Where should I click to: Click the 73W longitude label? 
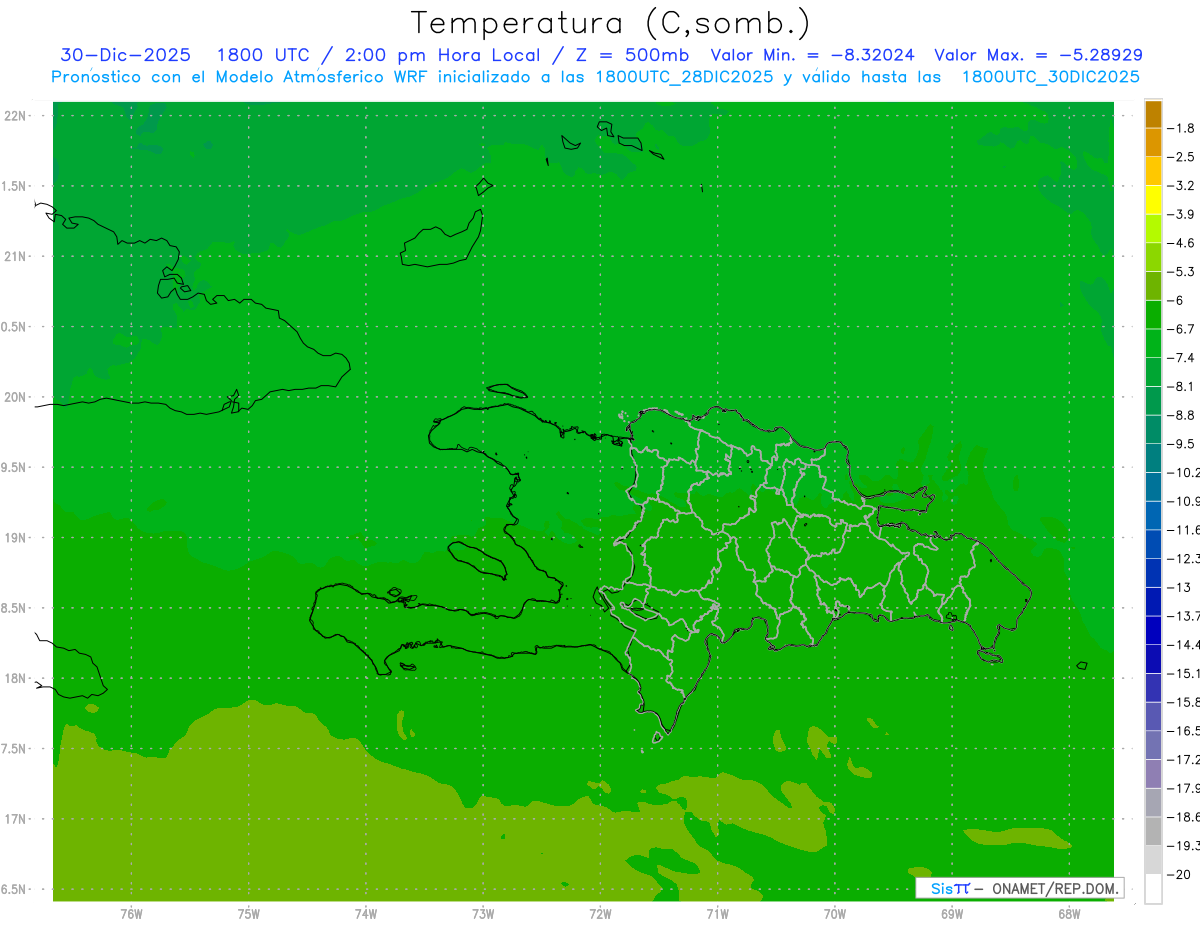coord(483,914)
